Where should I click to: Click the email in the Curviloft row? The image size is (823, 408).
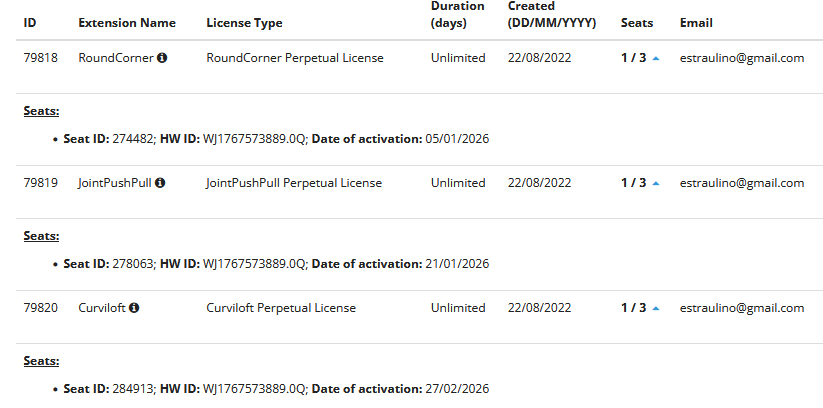pos(742,308)
